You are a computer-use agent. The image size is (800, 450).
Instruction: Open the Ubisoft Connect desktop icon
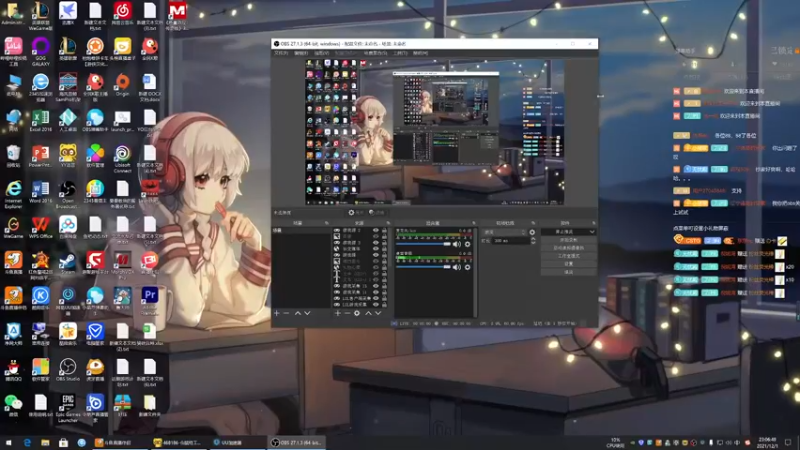coord(122,159)
